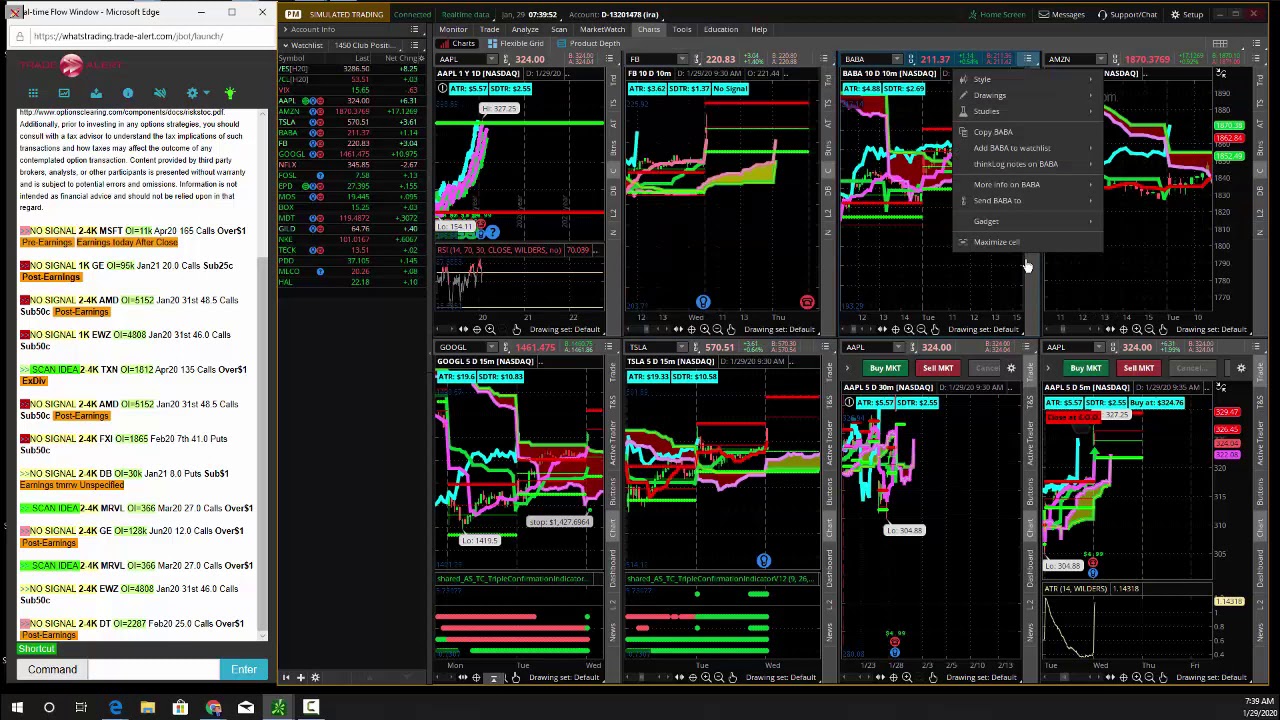The image size is (1280, 720).
Task: Open Messages
Action: click(1062, 14)
